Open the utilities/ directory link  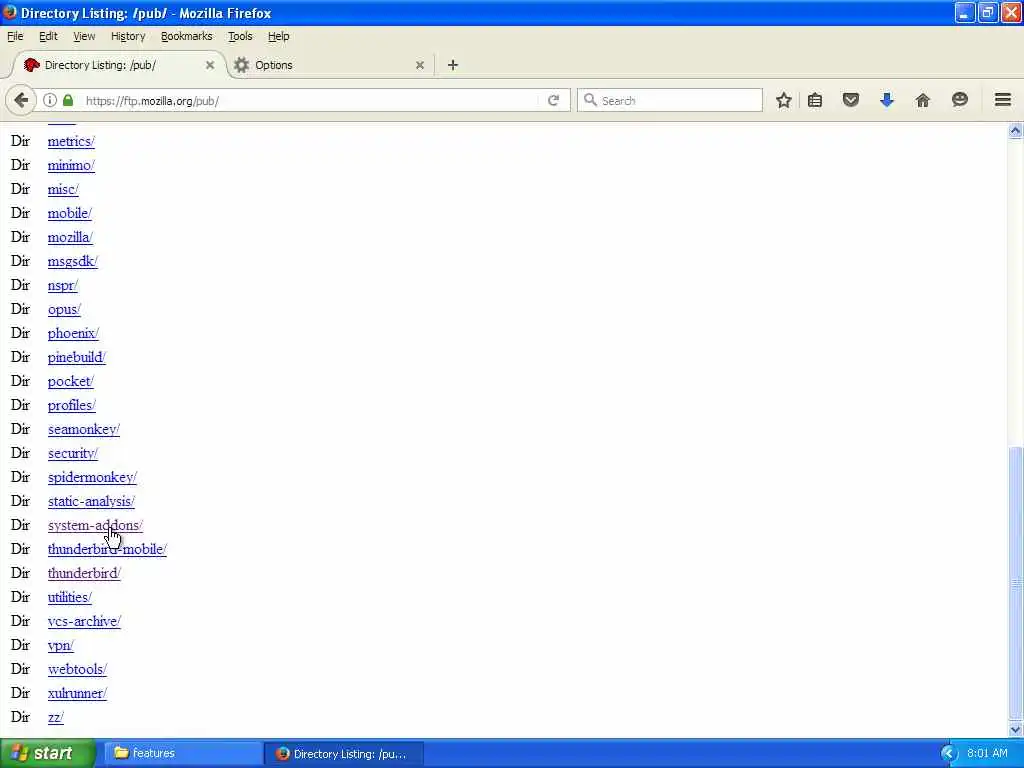click(x=70, y=598)
